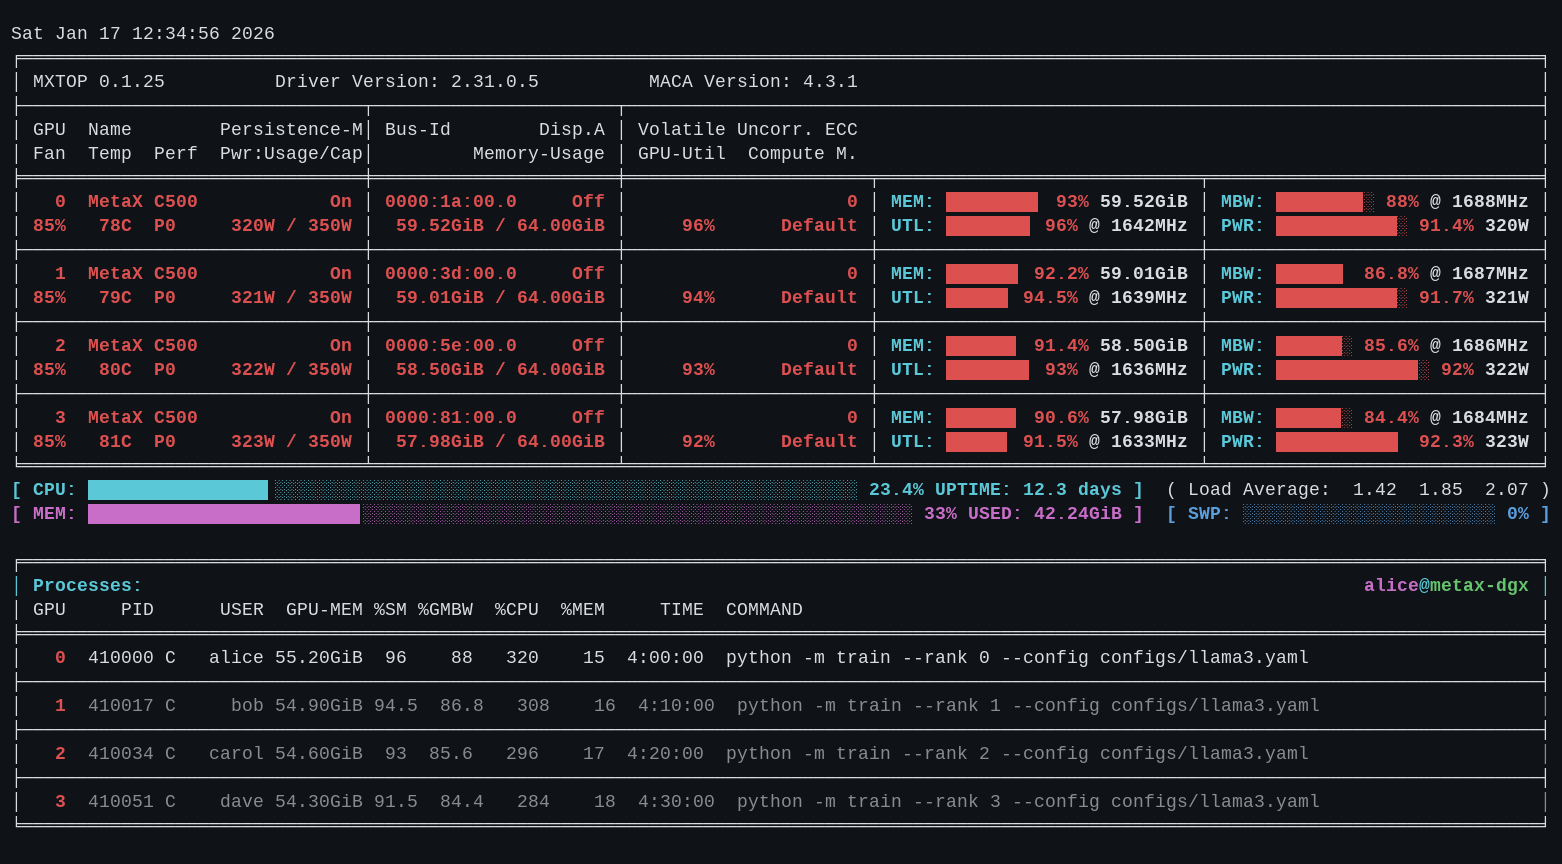Click power reading 320W / 350W
This screenshot has width=1562, height=864.
pos(291,226)
